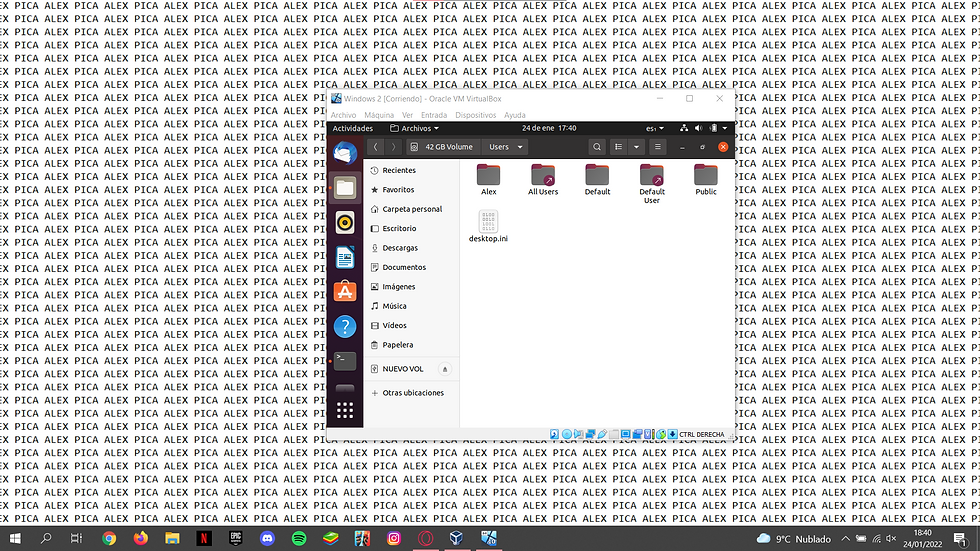Open the Files app in the Ubuntu dock
The height and width of the screenshot is (551, 980).
(x=345, y=187)
